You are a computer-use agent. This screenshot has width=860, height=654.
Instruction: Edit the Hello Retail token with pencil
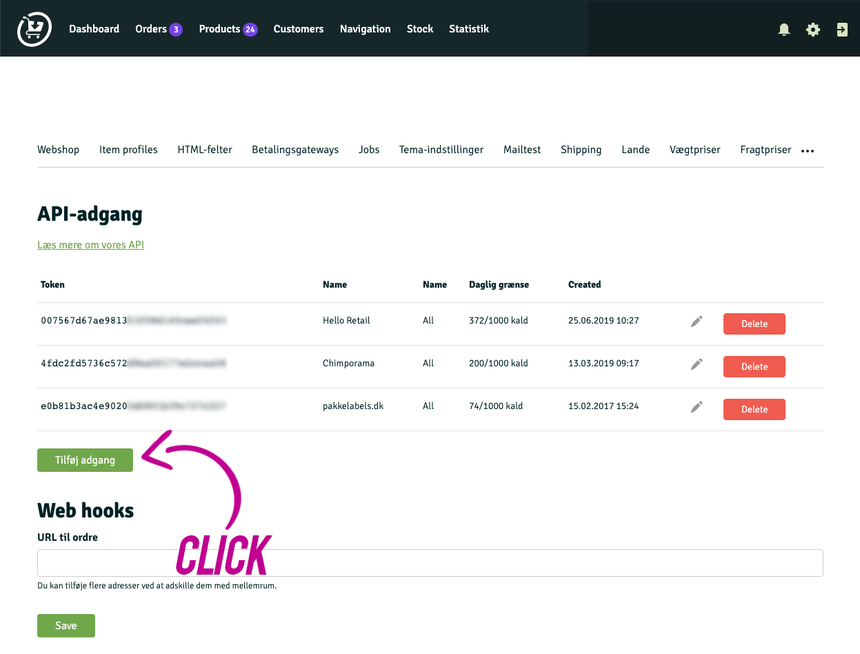(697, 322)
